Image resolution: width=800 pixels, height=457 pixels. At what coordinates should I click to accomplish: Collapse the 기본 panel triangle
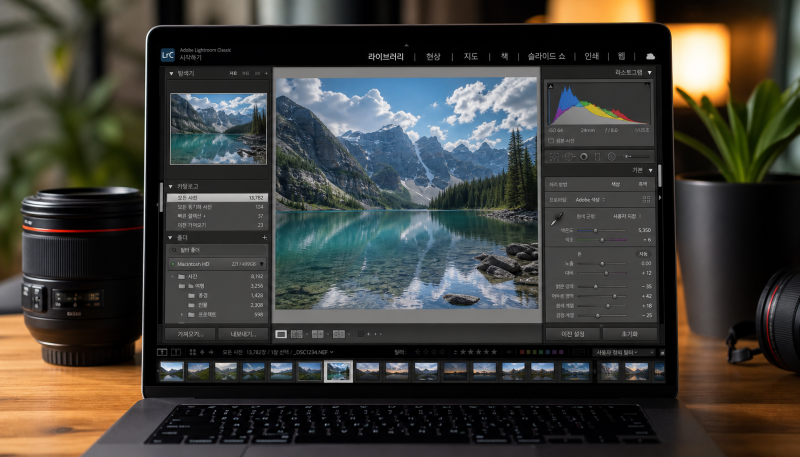[650, 170]
